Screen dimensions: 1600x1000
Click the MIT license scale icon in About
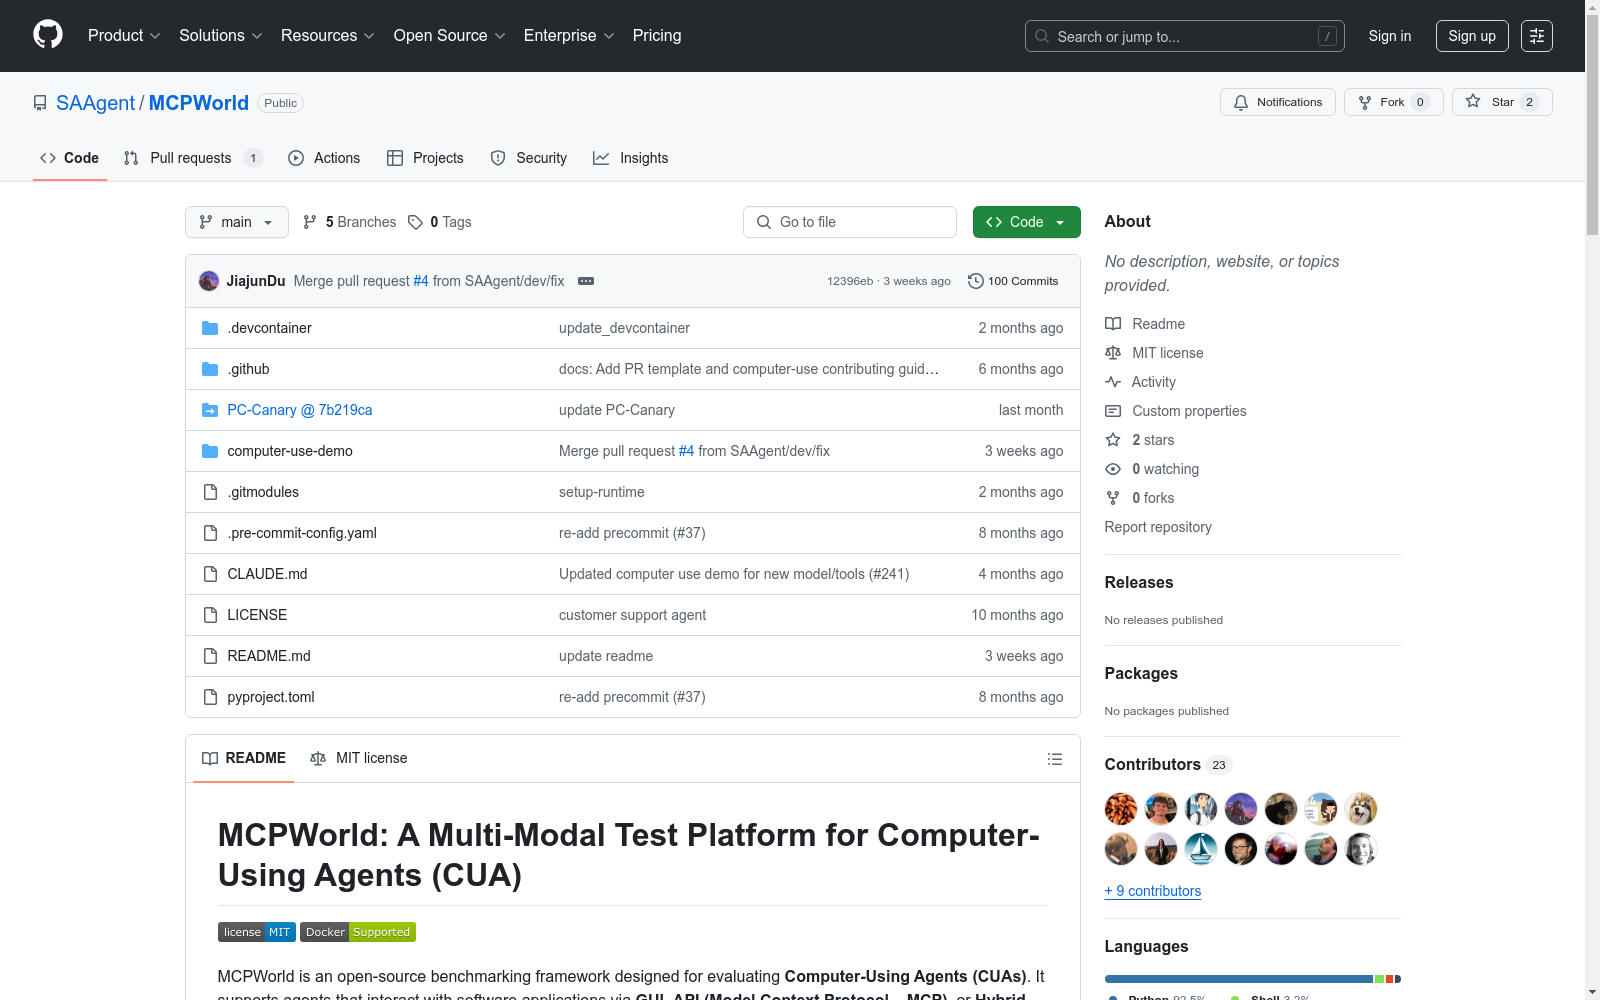[x=1113, y=353]
